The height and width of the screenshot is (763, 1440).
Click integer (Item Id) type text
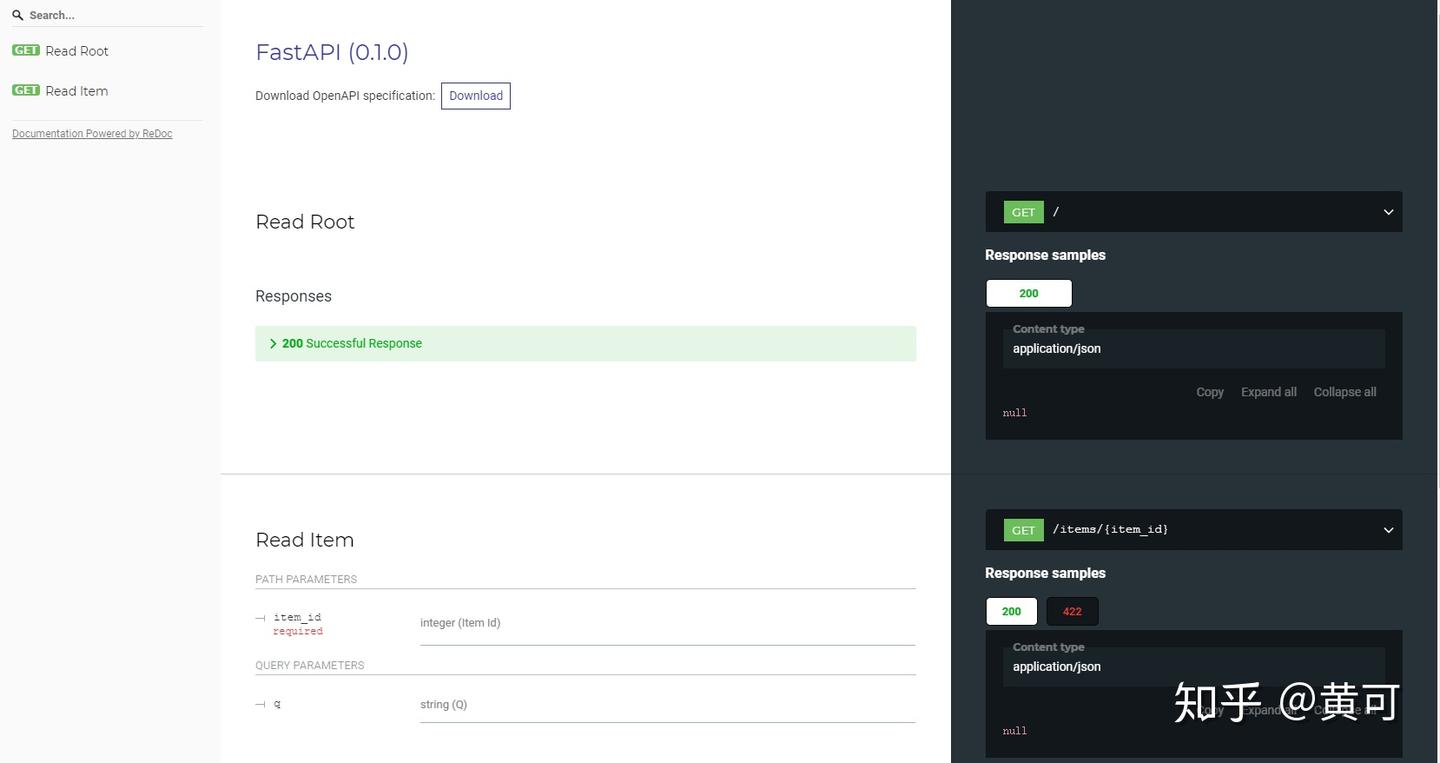tap(460, 623)
